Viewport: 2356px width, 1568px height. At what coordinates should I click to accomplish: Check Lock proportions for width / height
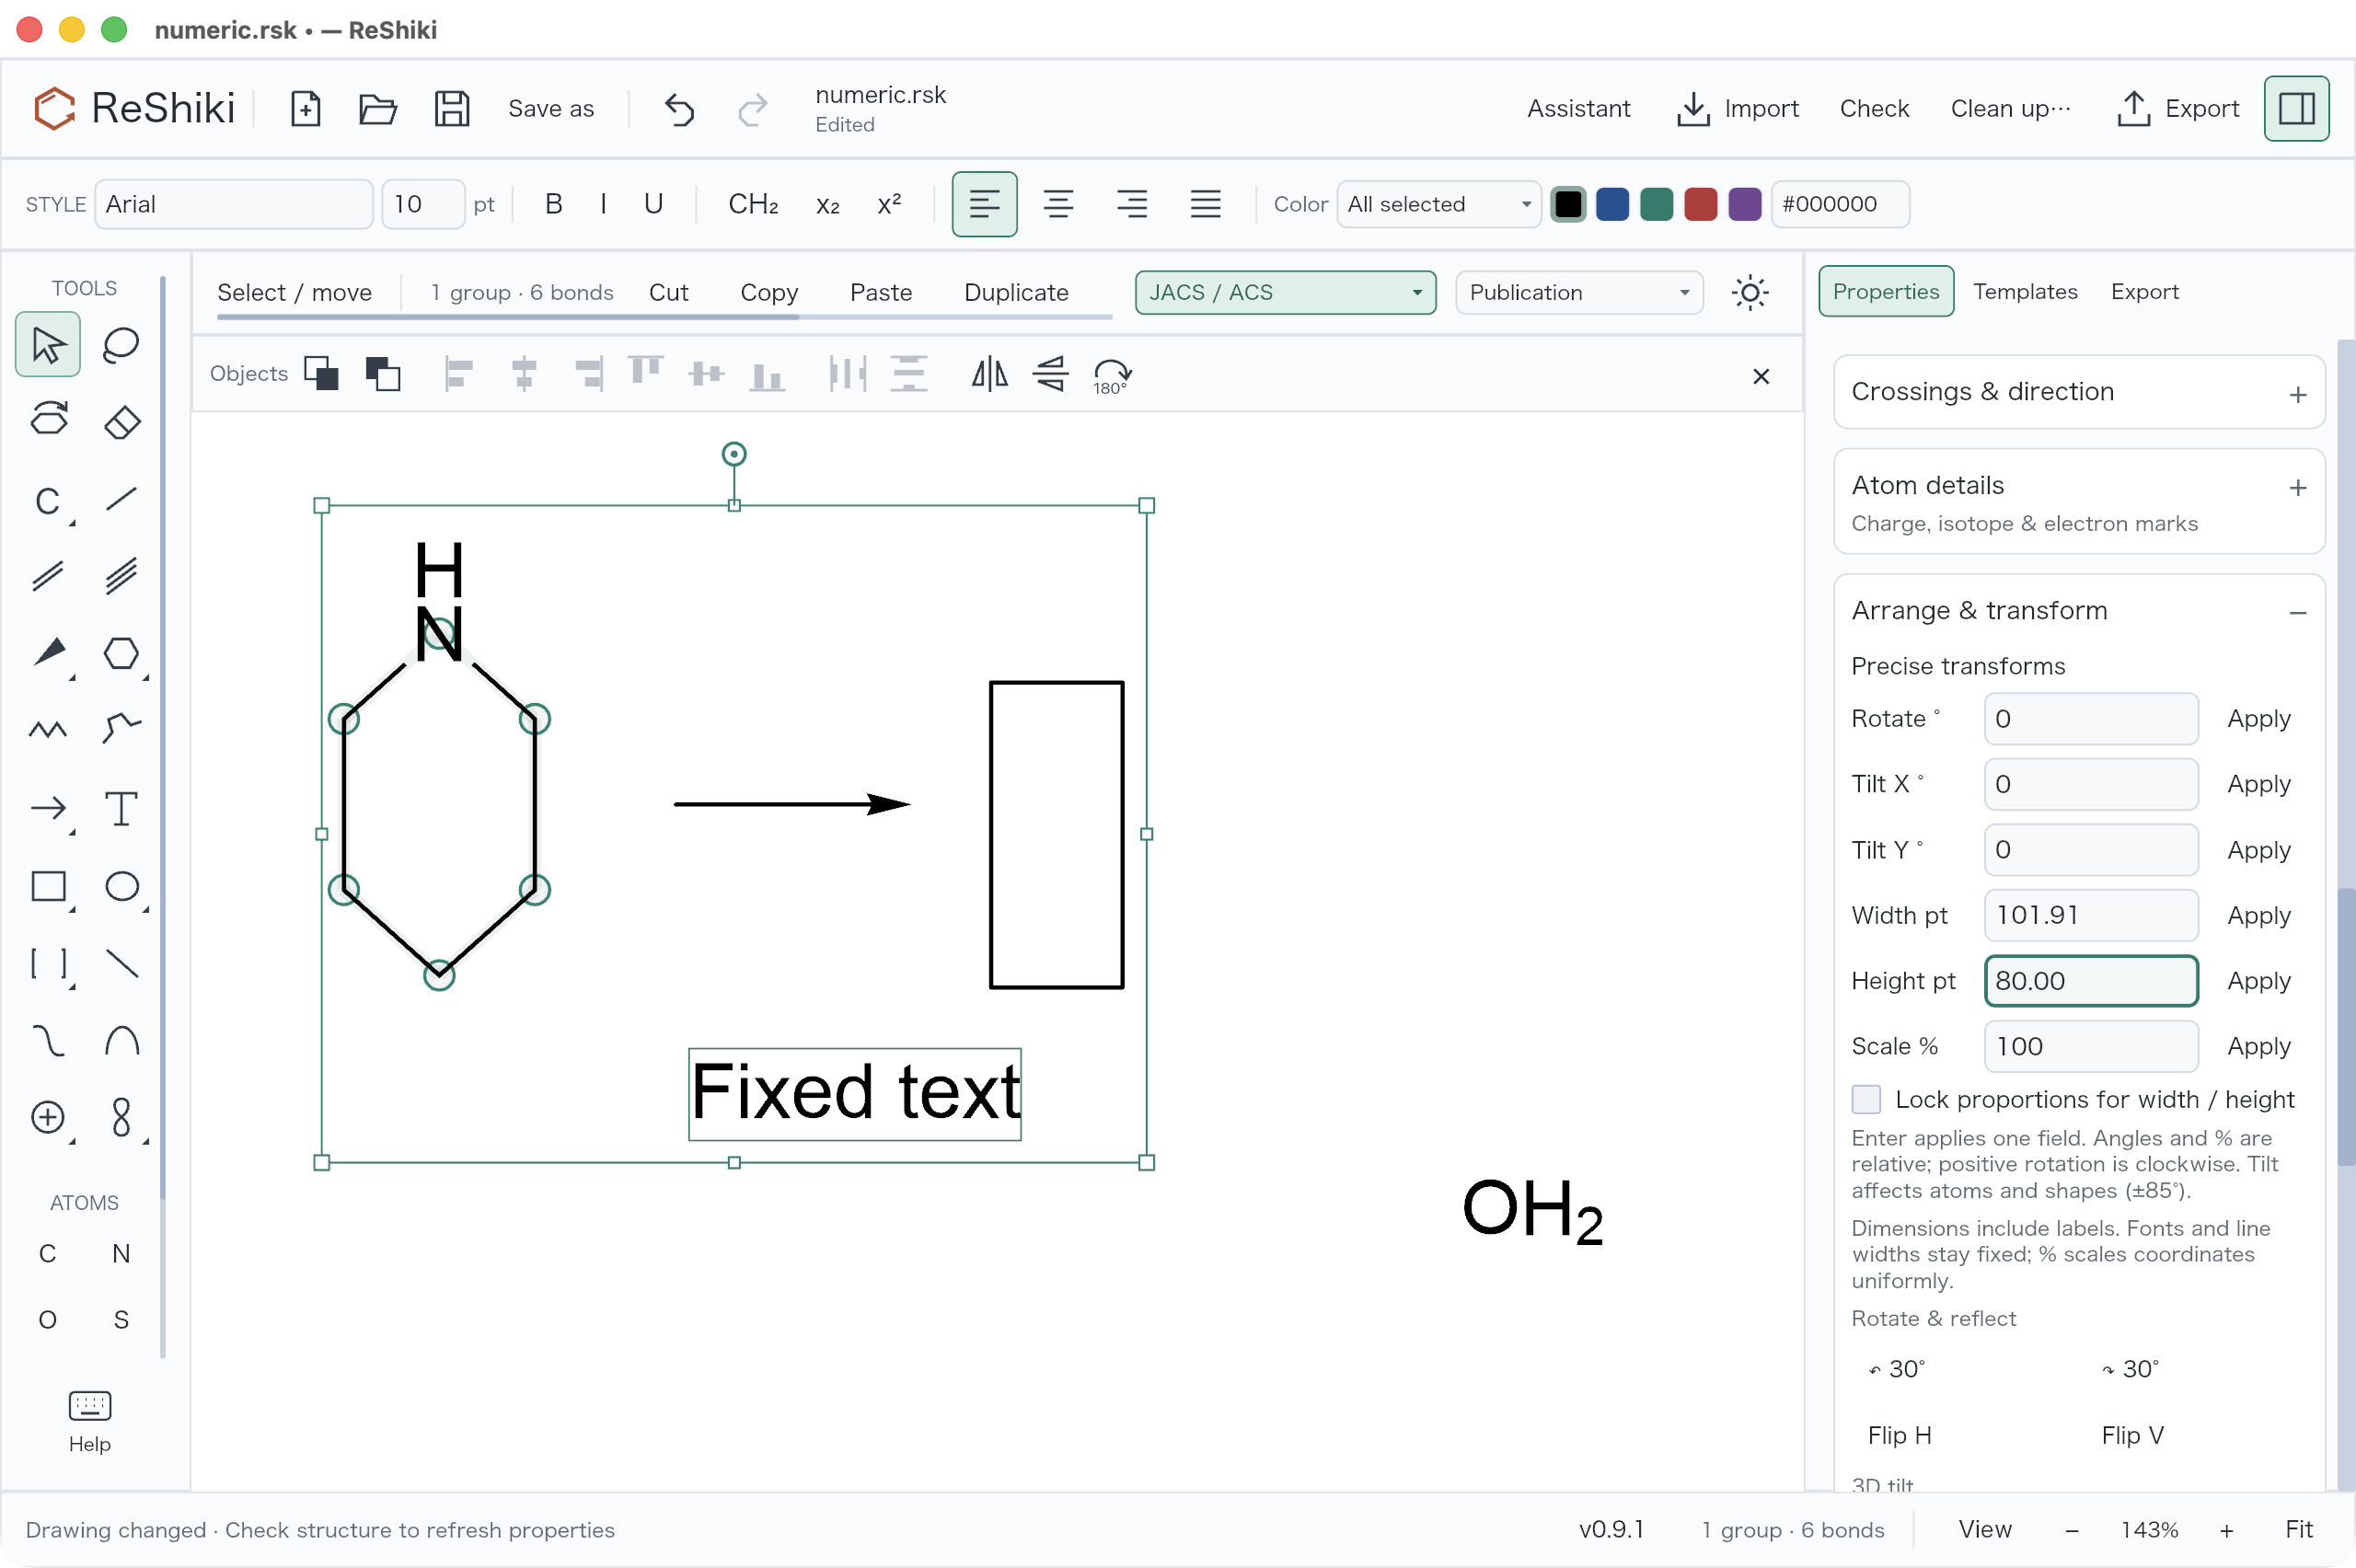[x=1866, y=1099]
